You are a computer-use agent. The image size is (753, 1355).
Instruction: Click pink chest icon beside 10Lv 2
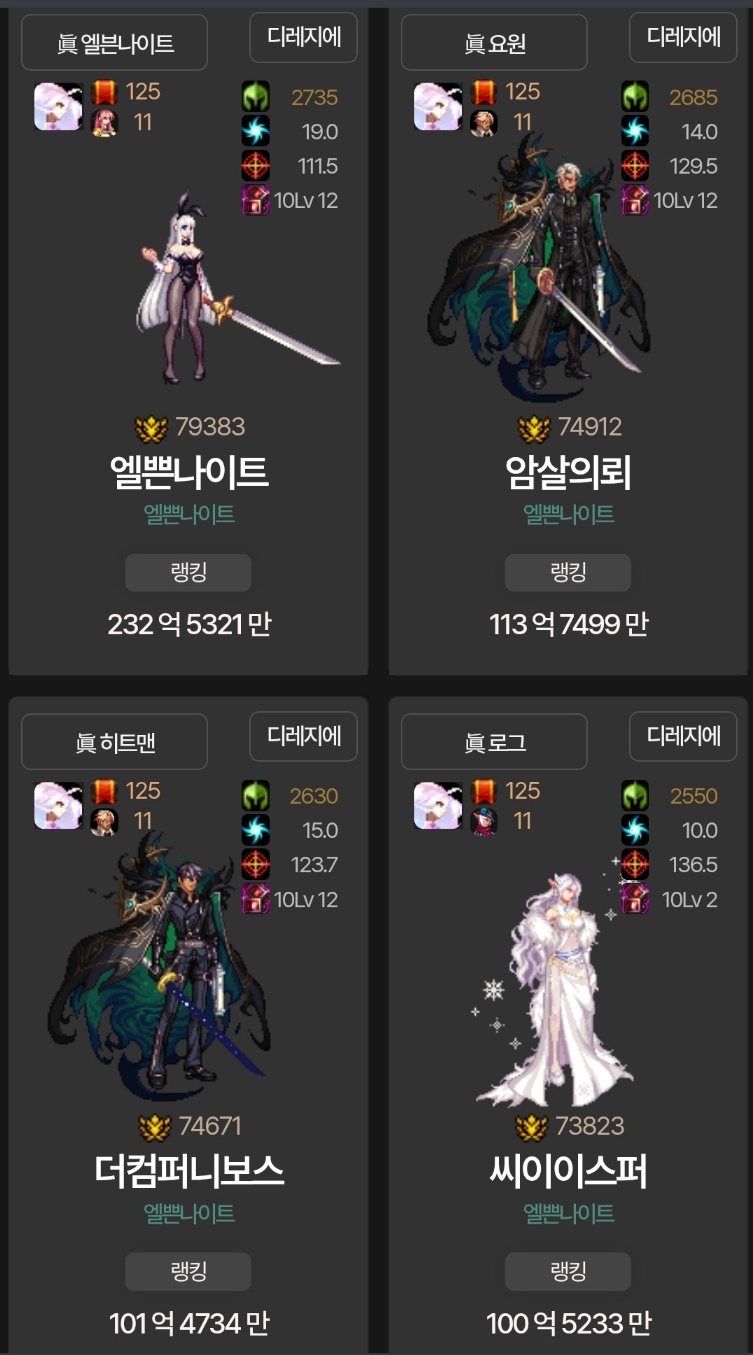click(x=635, y=899)
